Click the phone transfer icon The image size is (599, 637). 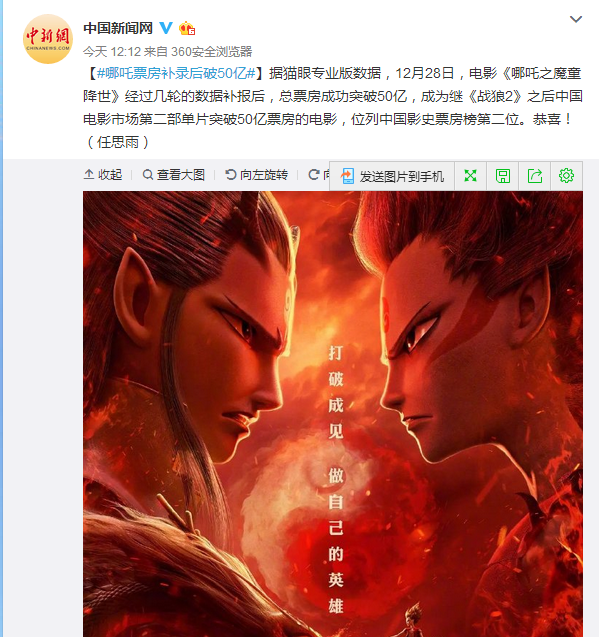(x=347, y=176)
